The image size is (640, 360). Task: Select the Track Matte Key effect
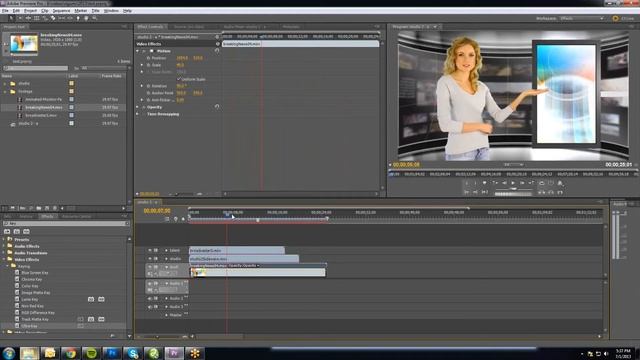click(x=35, y=319)
